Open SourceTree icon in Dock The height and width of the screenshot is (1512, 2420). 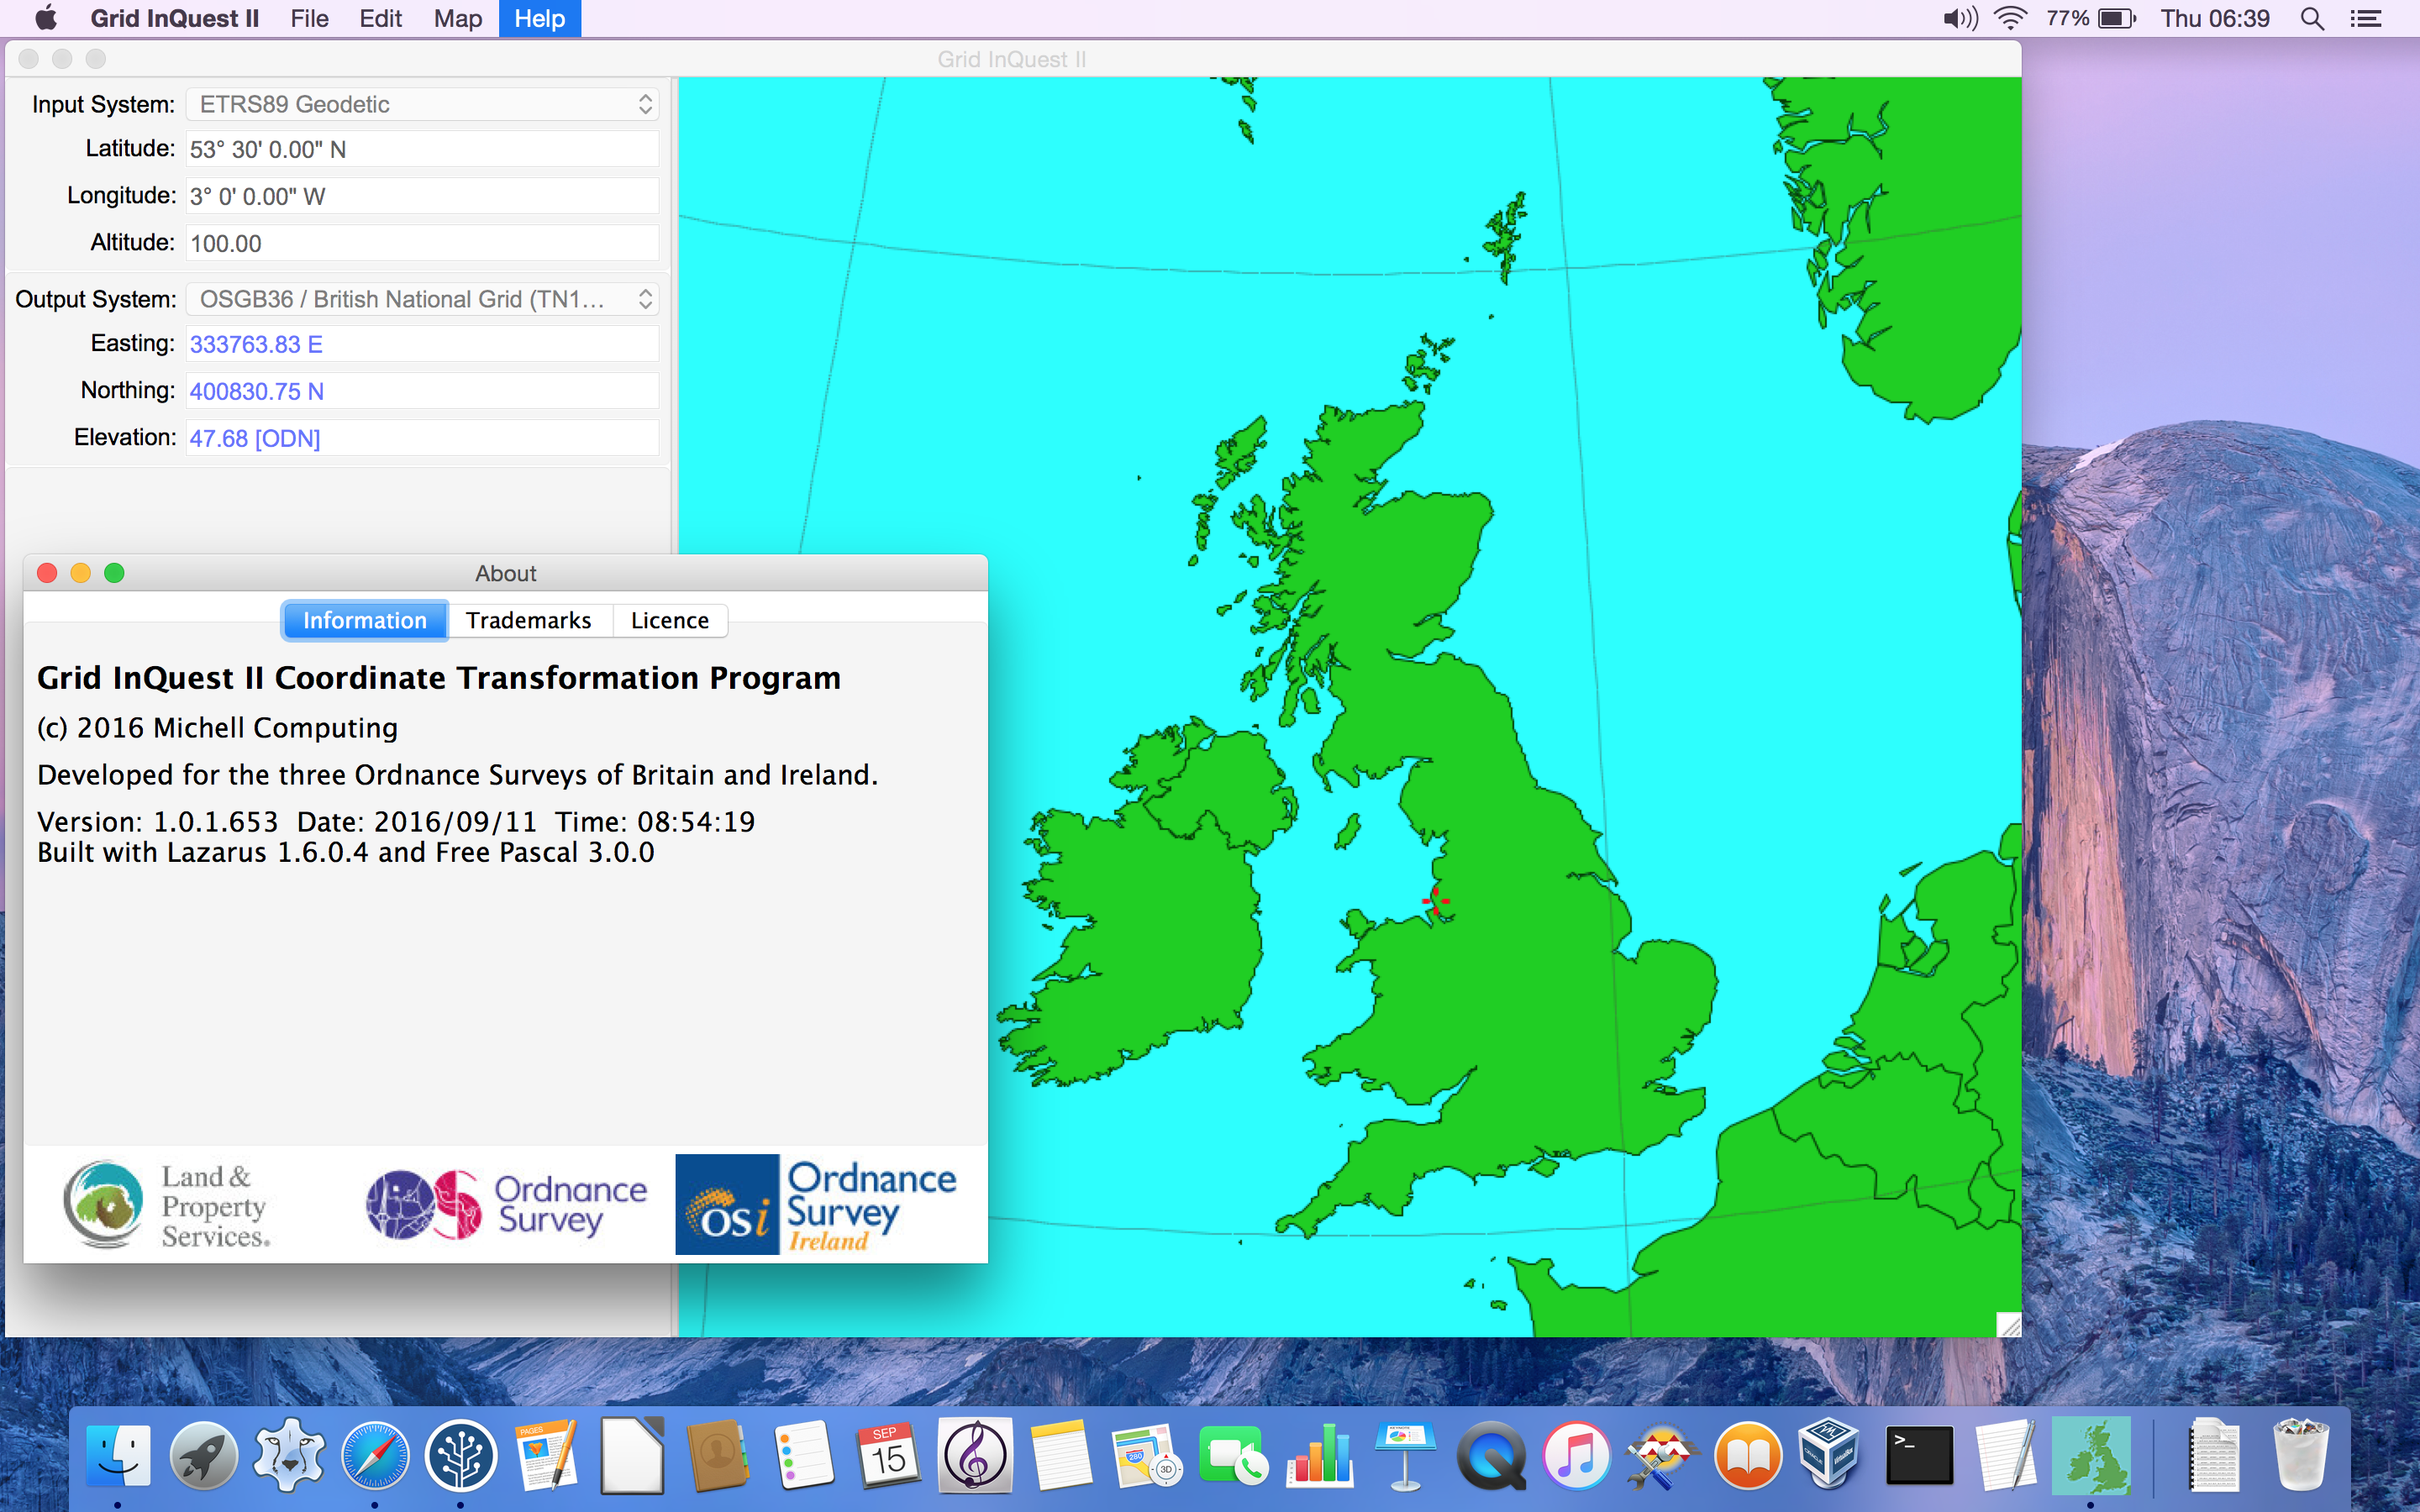[461, 1455]
